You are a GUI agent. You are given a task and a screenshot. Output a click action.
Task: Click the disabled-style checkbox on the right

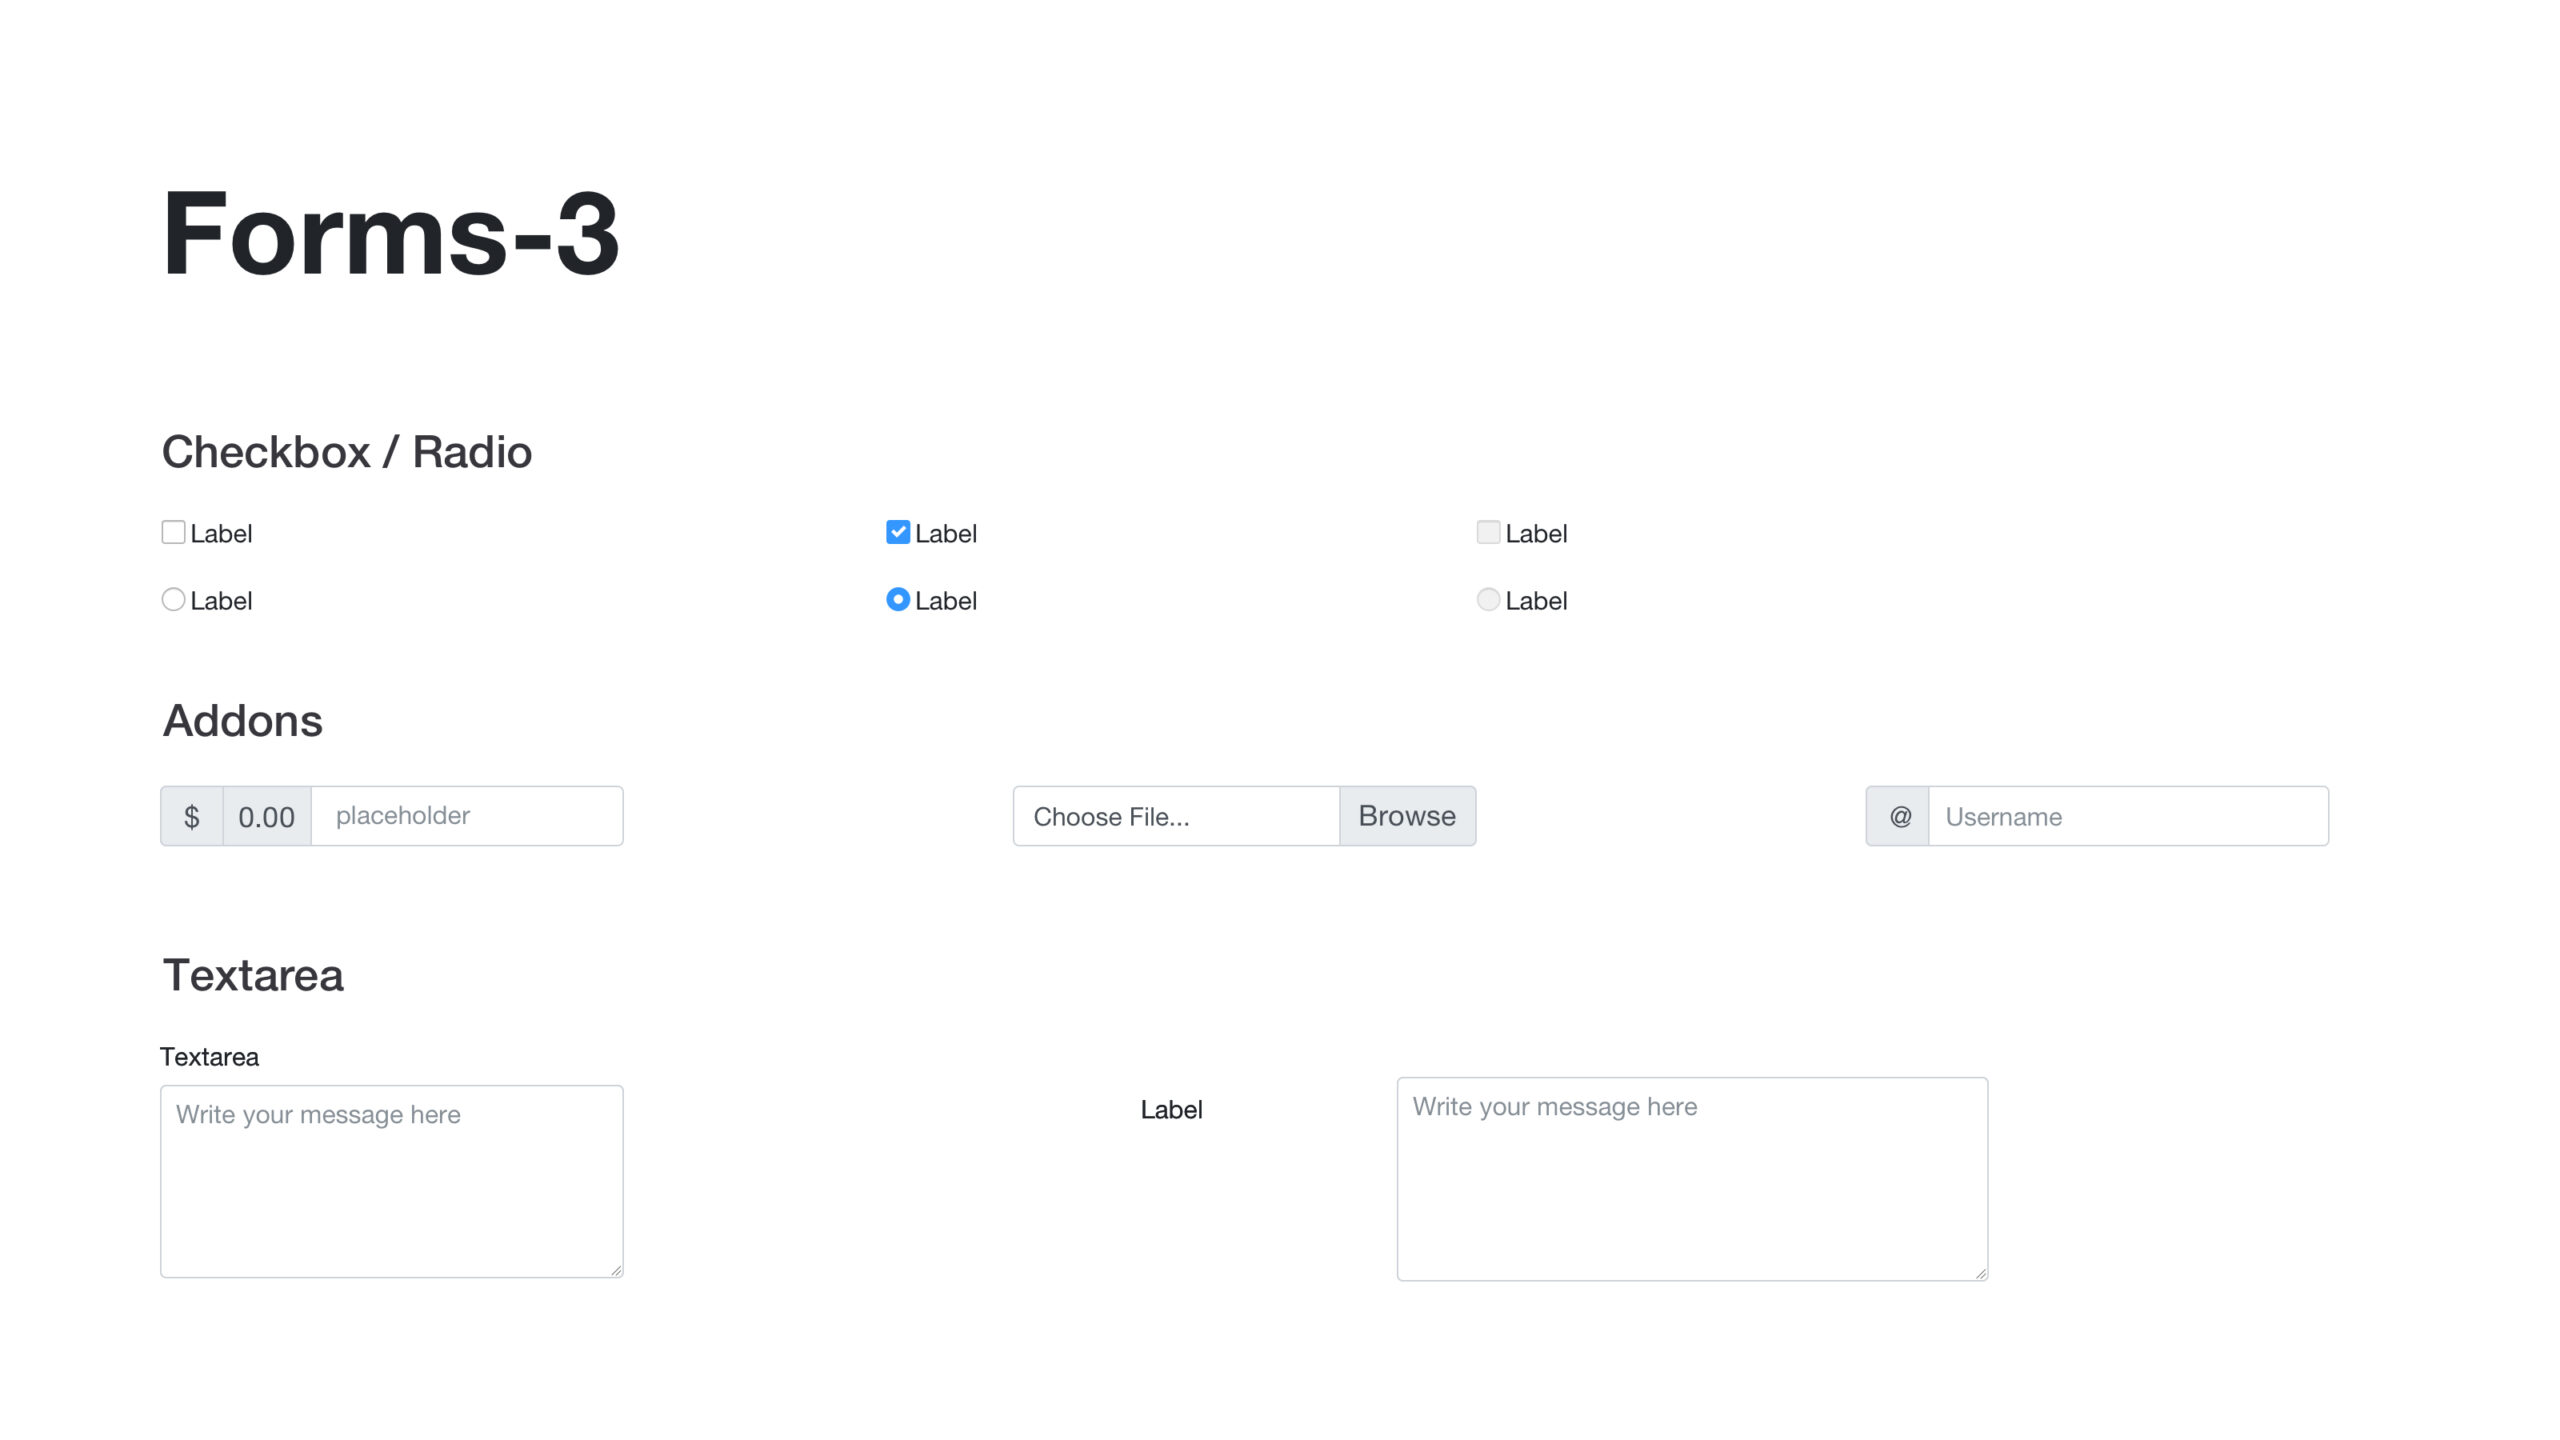[x=1486, y=533]
